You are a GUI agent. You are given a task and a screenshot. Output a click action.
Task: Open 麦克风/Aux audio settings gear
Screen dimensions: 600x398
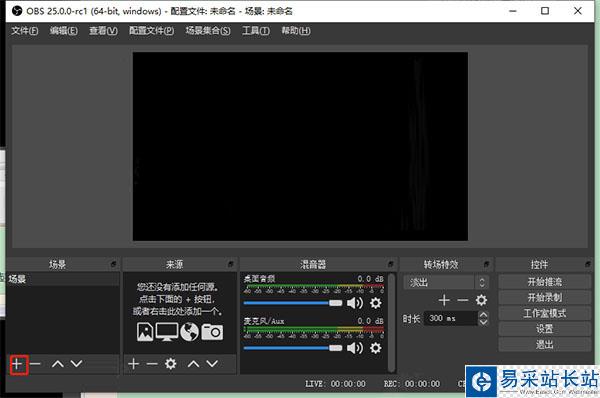coord(376,348)
